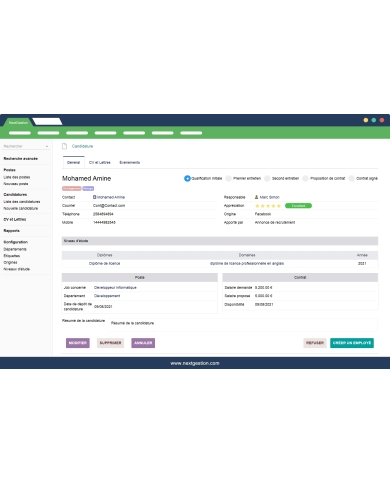The image size is (390, 484).
Task: Click the Mobile number value
Action: pyautogui.click(x=104, y=222)
